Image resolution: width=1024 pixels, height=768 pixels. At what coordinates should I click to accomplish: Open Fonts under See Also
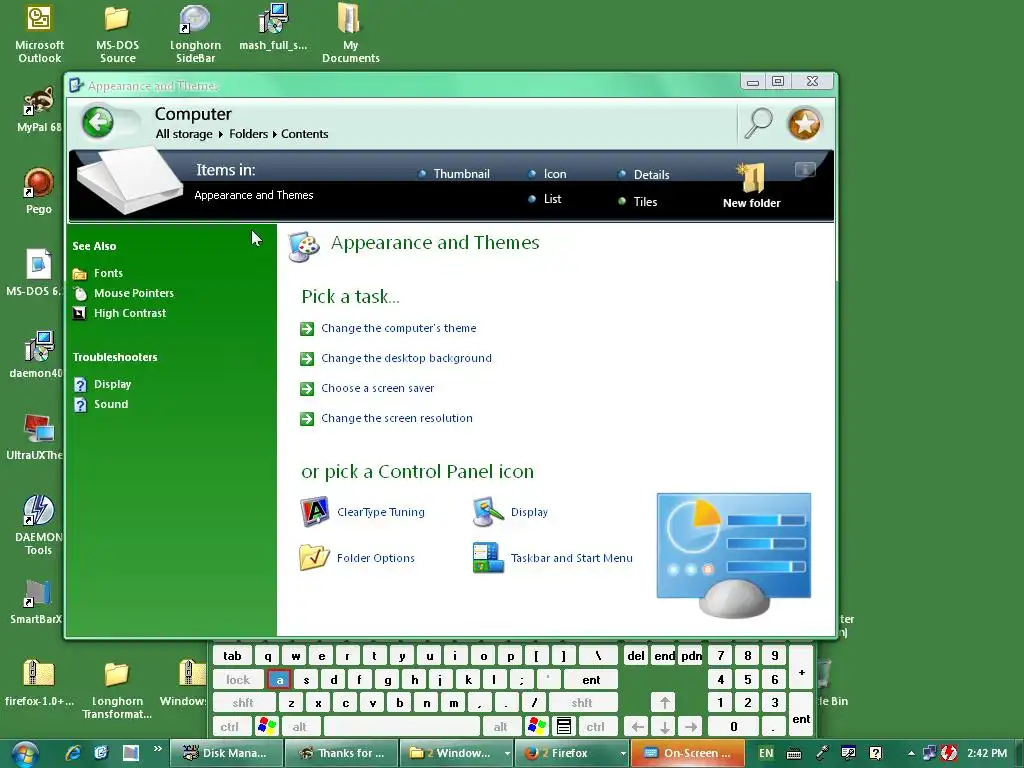[x=98, y=273]
